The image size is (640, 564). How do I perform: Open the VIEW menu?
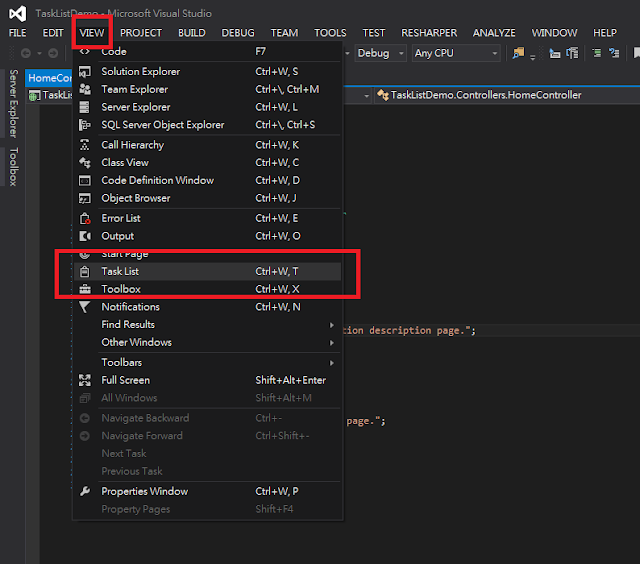92,33
